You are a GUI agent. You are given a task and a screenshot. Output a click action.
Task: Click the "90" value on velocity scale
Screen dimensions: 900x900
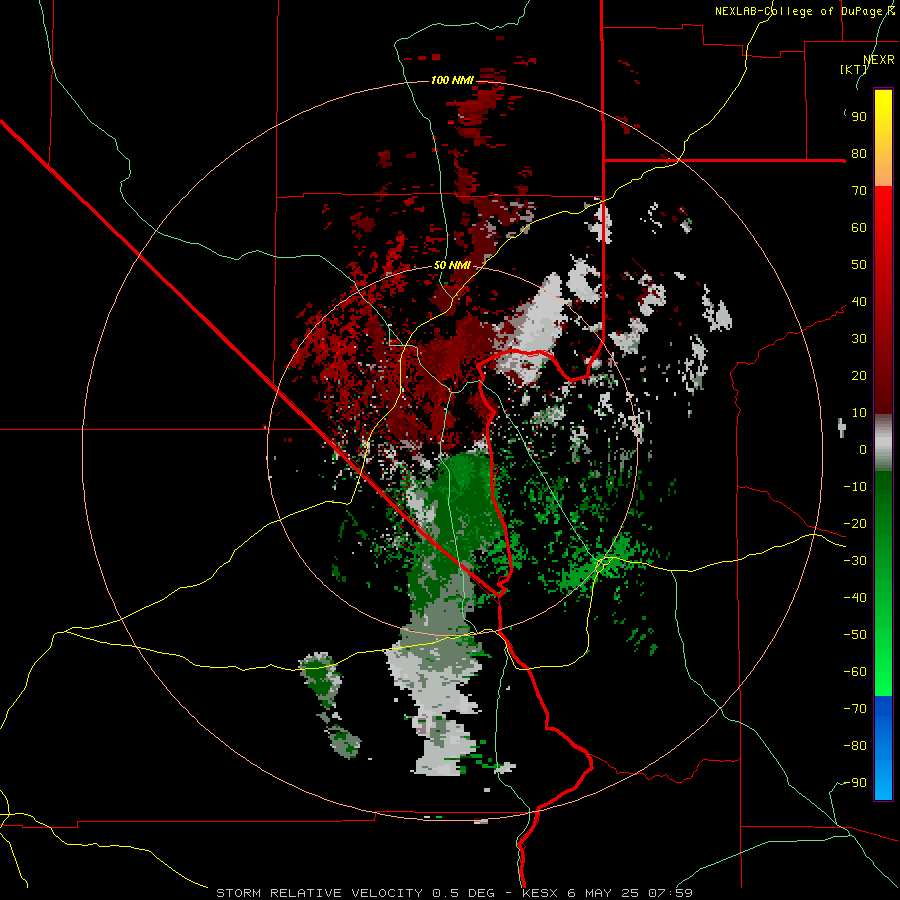(x=859, y=117)
